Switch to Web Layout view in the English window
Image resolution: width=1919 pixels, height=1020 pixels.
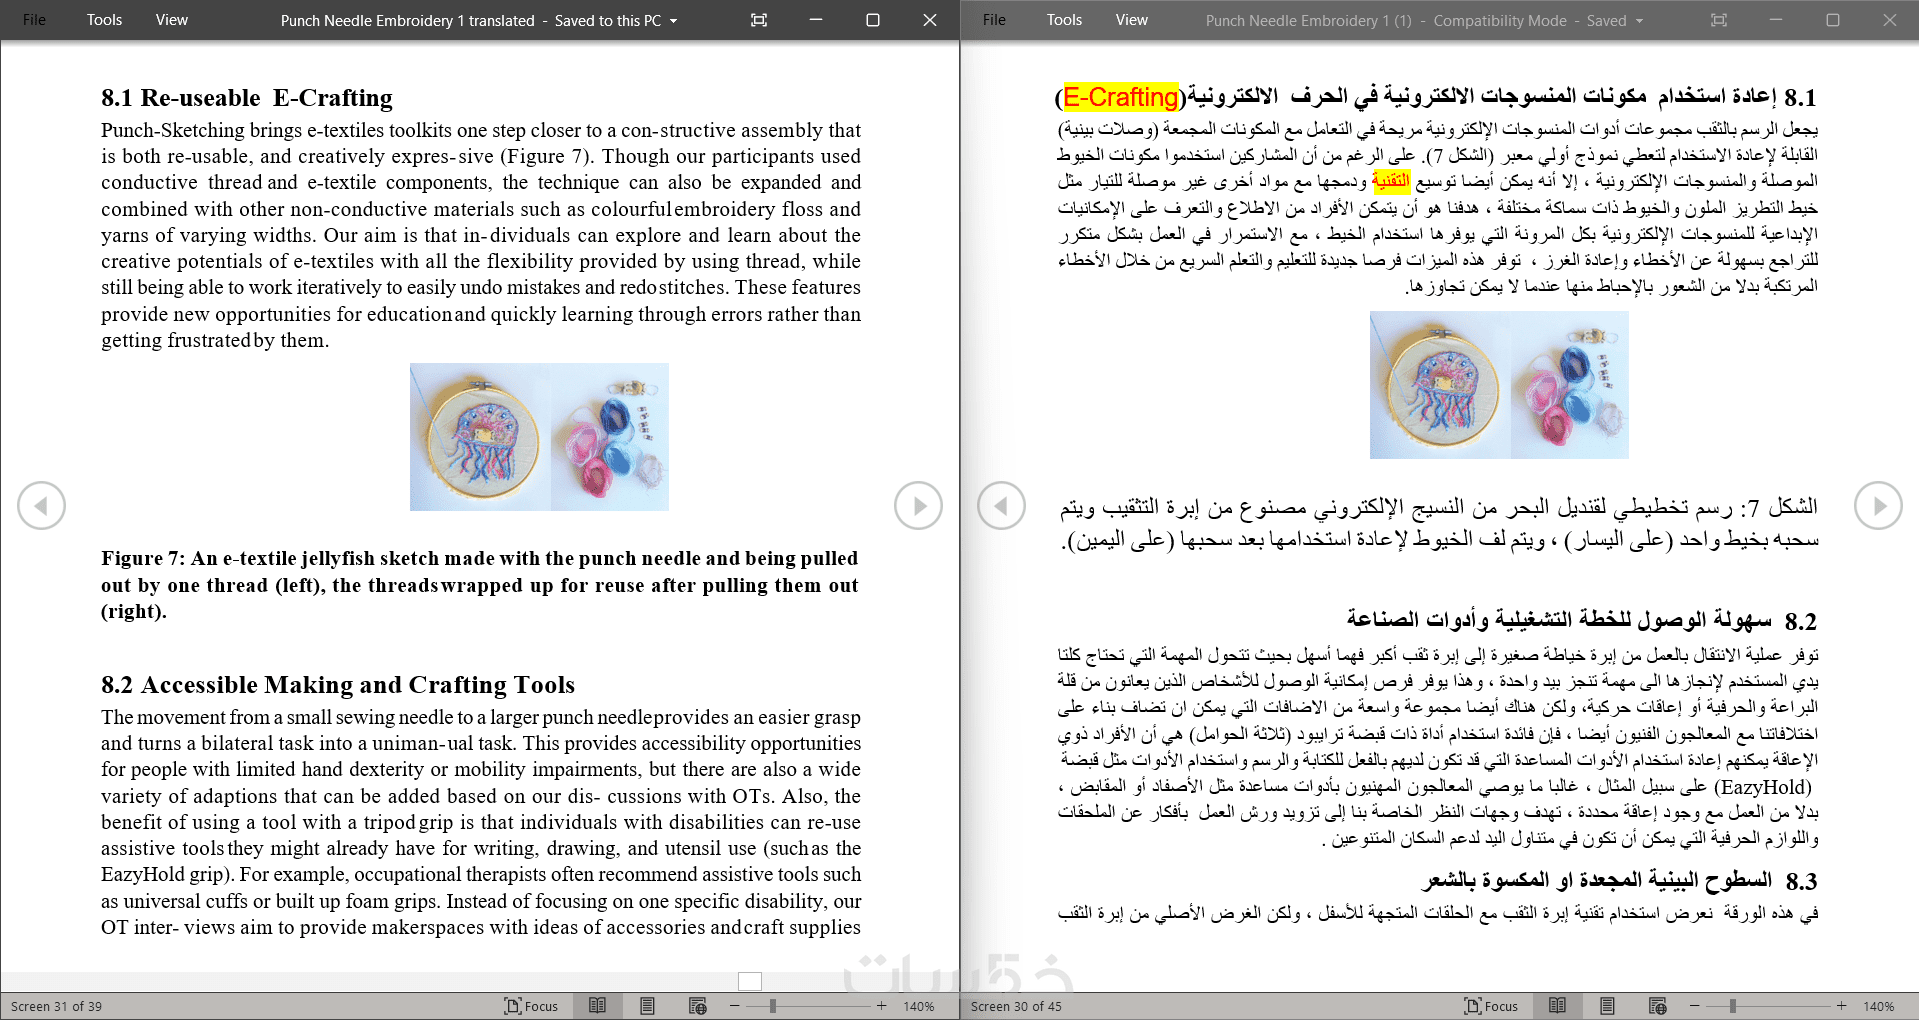click(x=697, y=1006)
